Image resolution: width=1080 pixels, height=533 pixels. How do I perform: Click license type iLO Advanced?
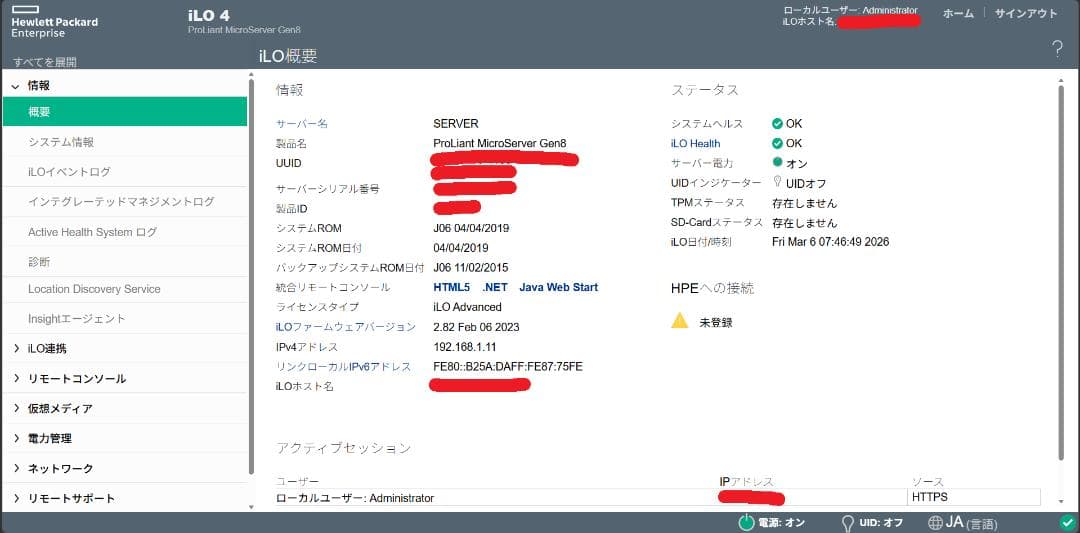468,307
